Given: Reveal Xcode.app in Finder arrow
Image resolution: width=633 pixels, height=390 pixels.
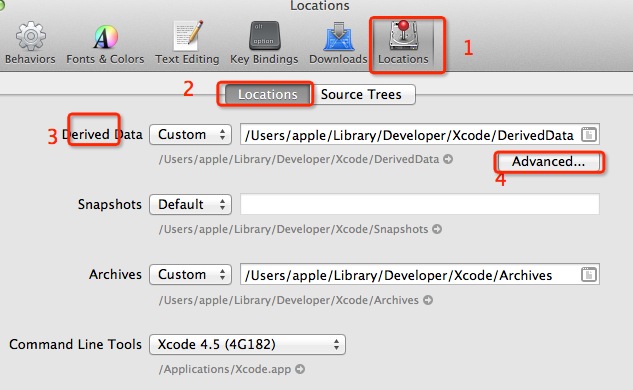Looking at the screenshot, I should tap(300, 369).
